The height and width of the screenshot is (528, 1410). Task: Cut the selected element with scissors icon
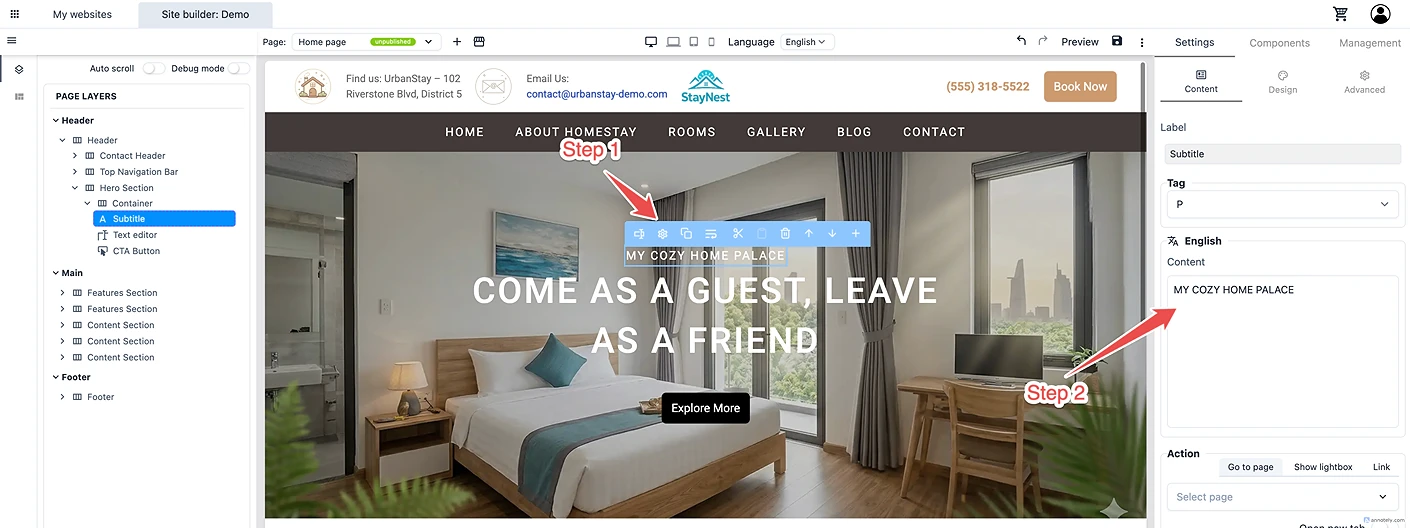pyautogui.click(x=737, y=234)
